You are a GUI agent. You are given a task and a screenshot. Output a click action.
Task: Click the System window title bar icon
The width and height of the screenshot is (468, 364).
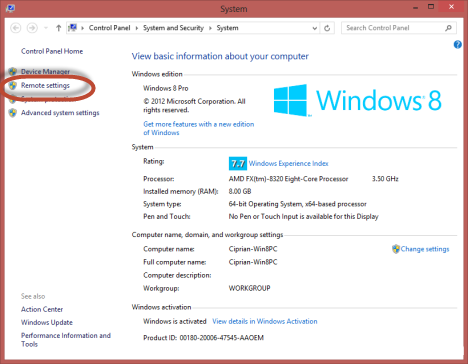(x=10, y=8)
